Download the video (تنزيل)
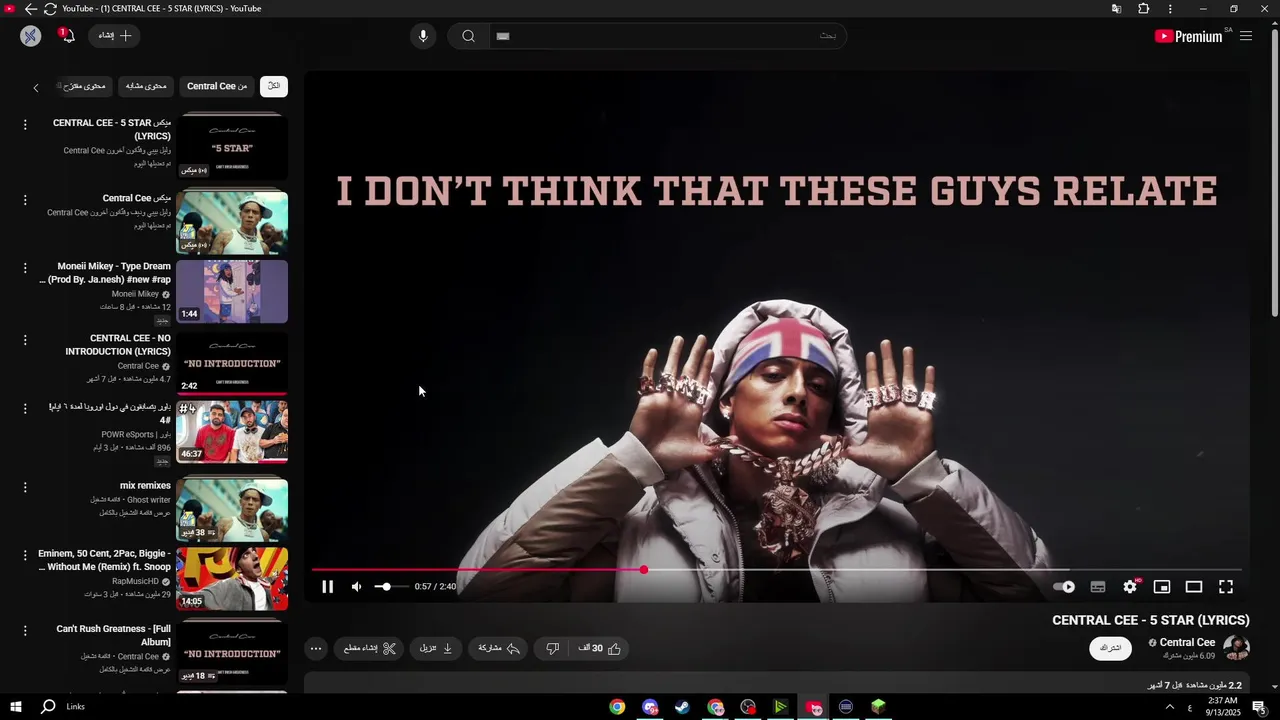 436,648
